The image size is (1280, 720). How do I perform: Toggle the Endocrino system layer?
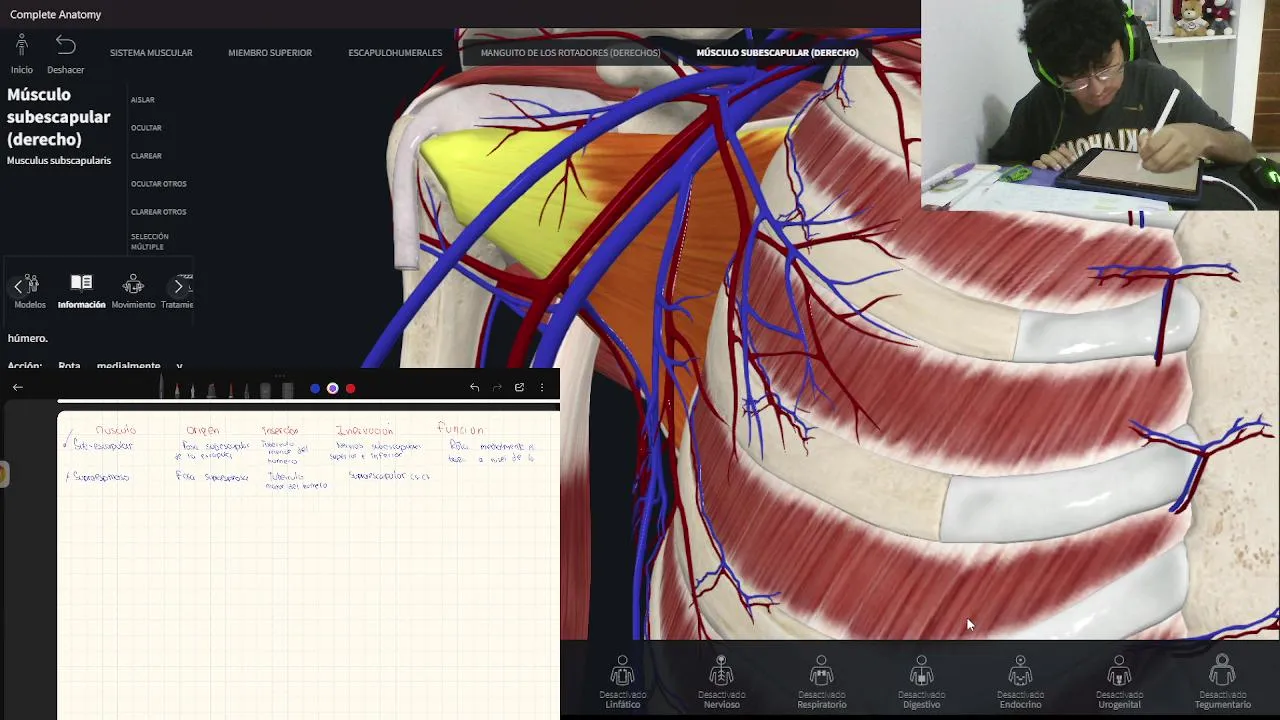point(1020,682)
